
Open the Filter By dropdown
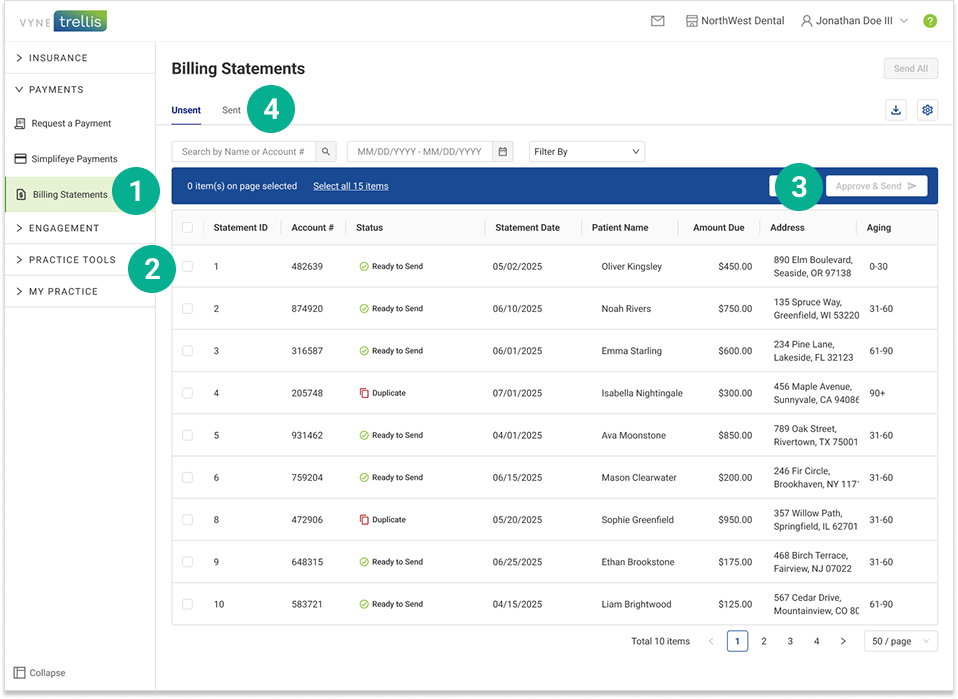(587, 152)
